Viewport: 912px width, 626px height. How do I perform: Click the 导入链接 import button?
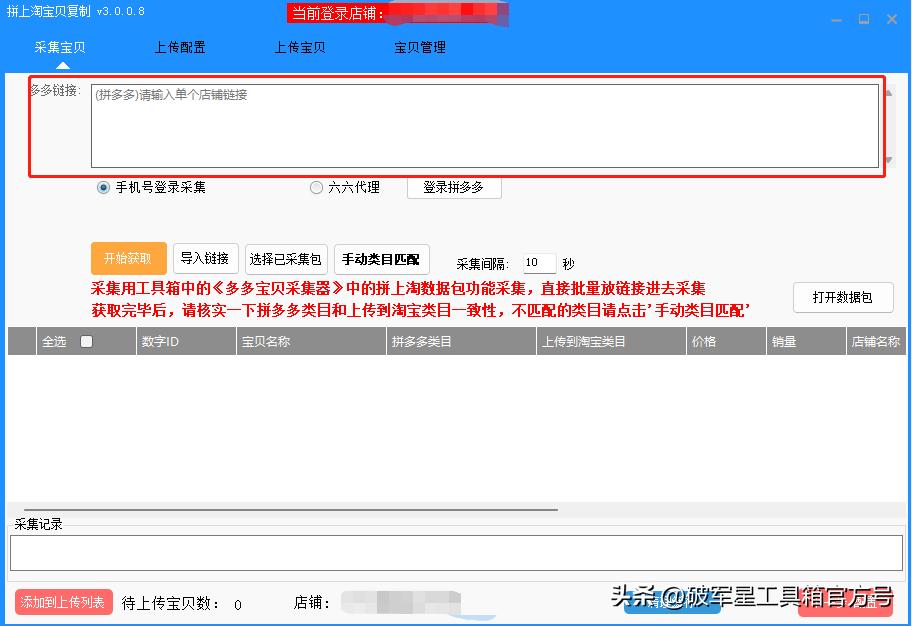click(205, 258)
